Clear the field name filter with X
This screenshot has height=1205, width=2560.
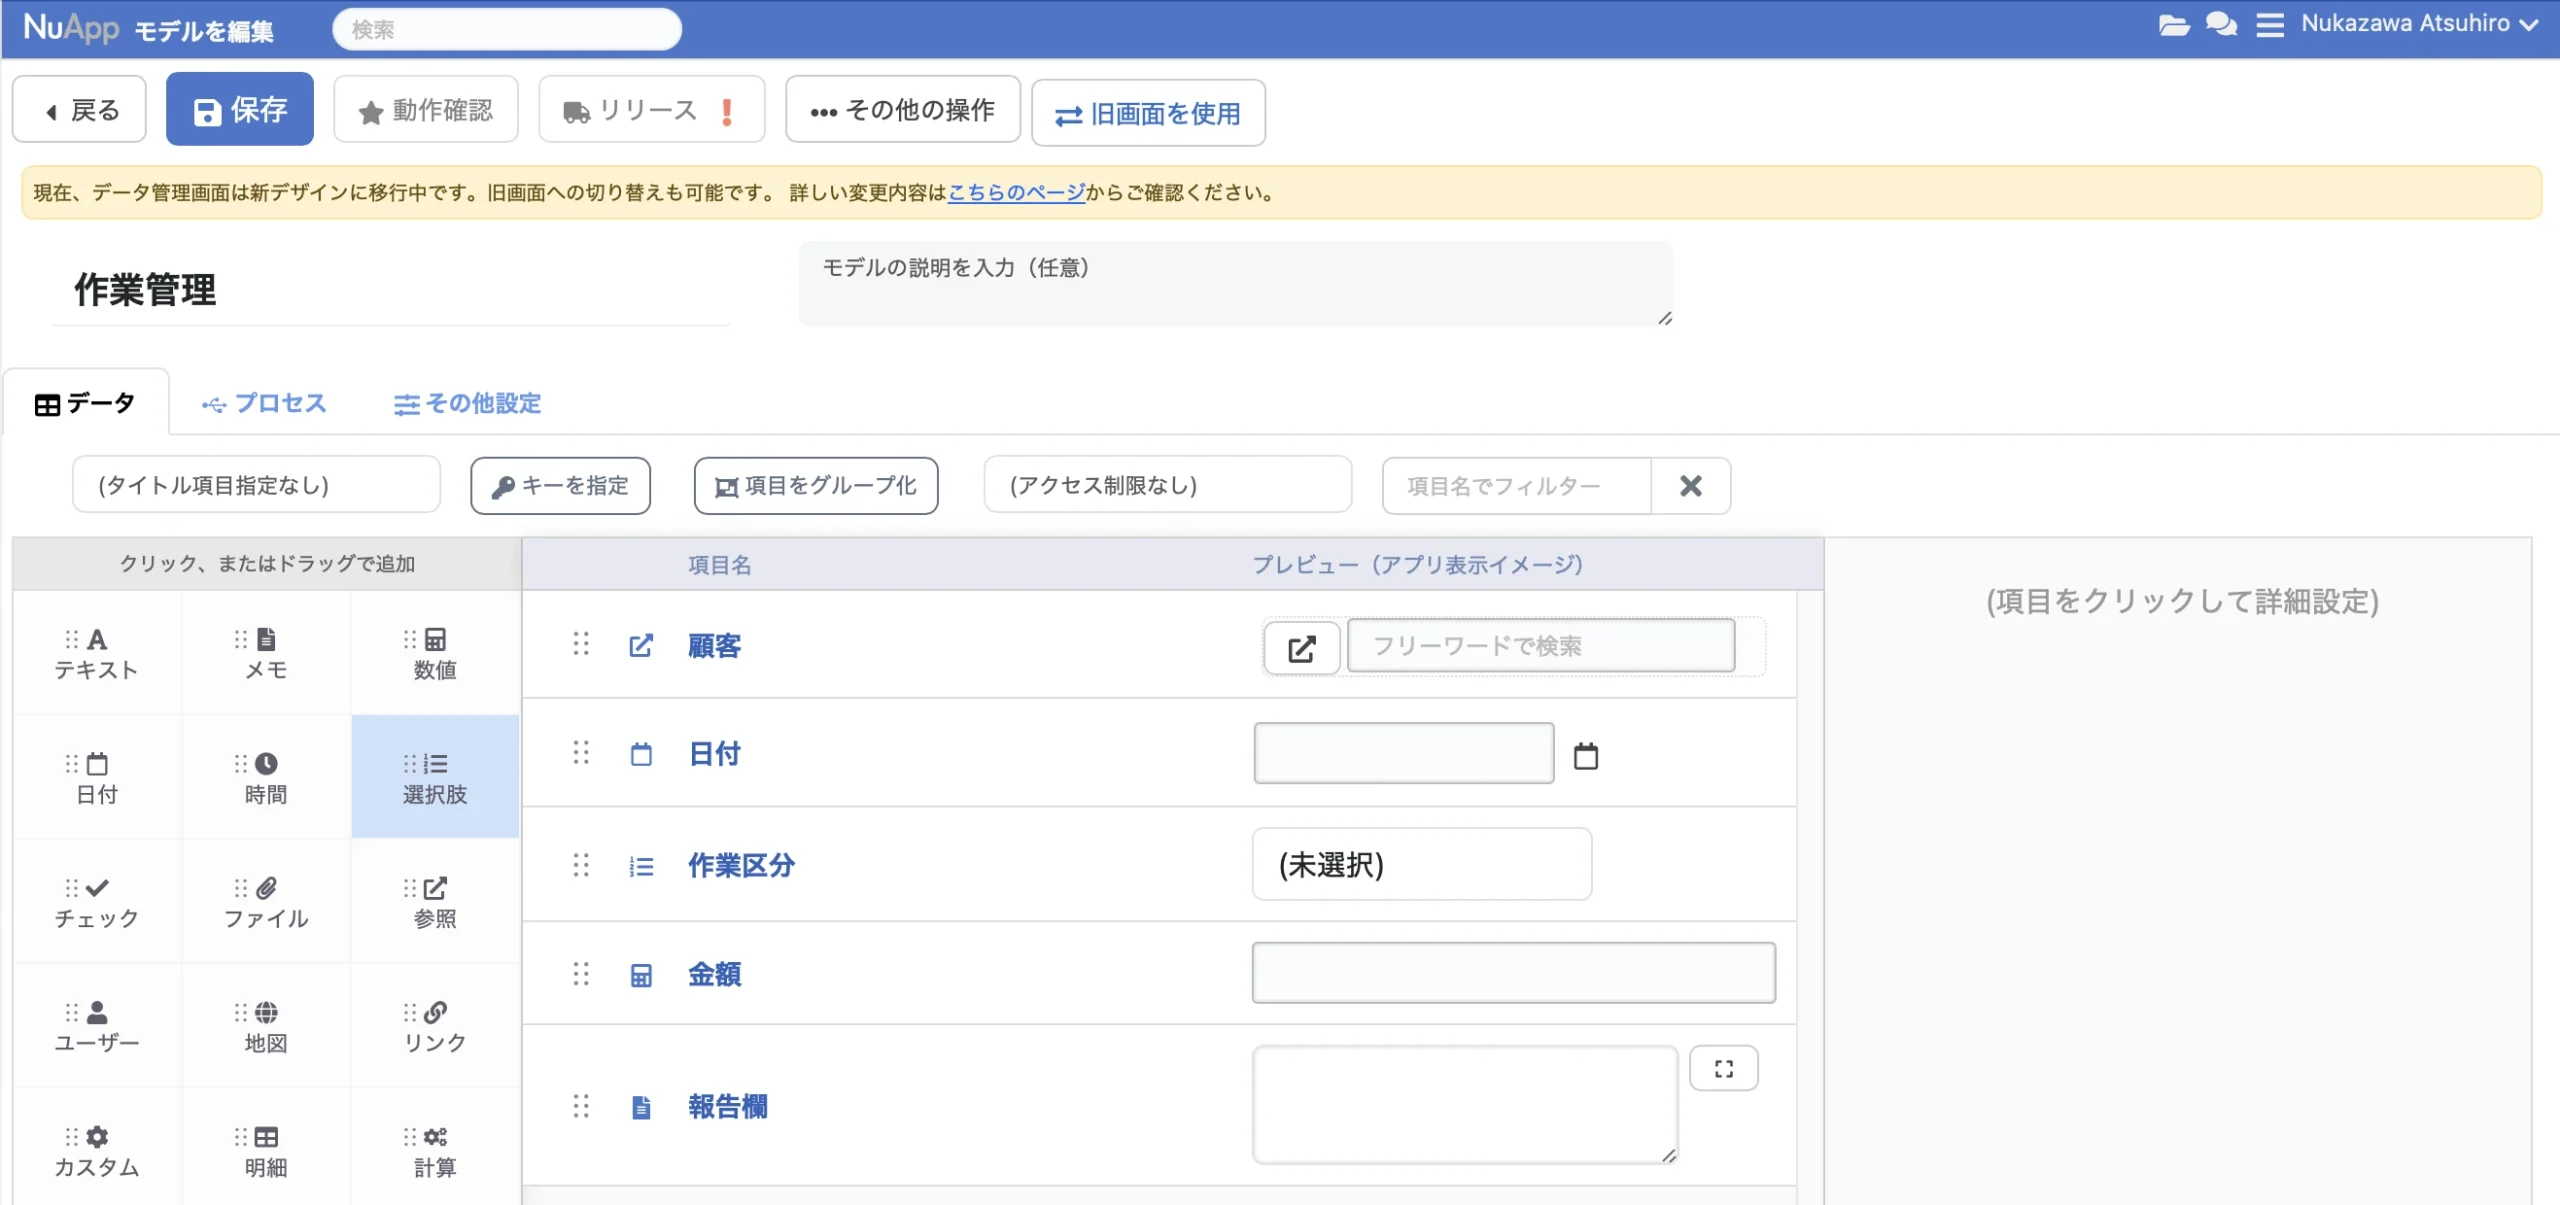[x=1690, y=486]
